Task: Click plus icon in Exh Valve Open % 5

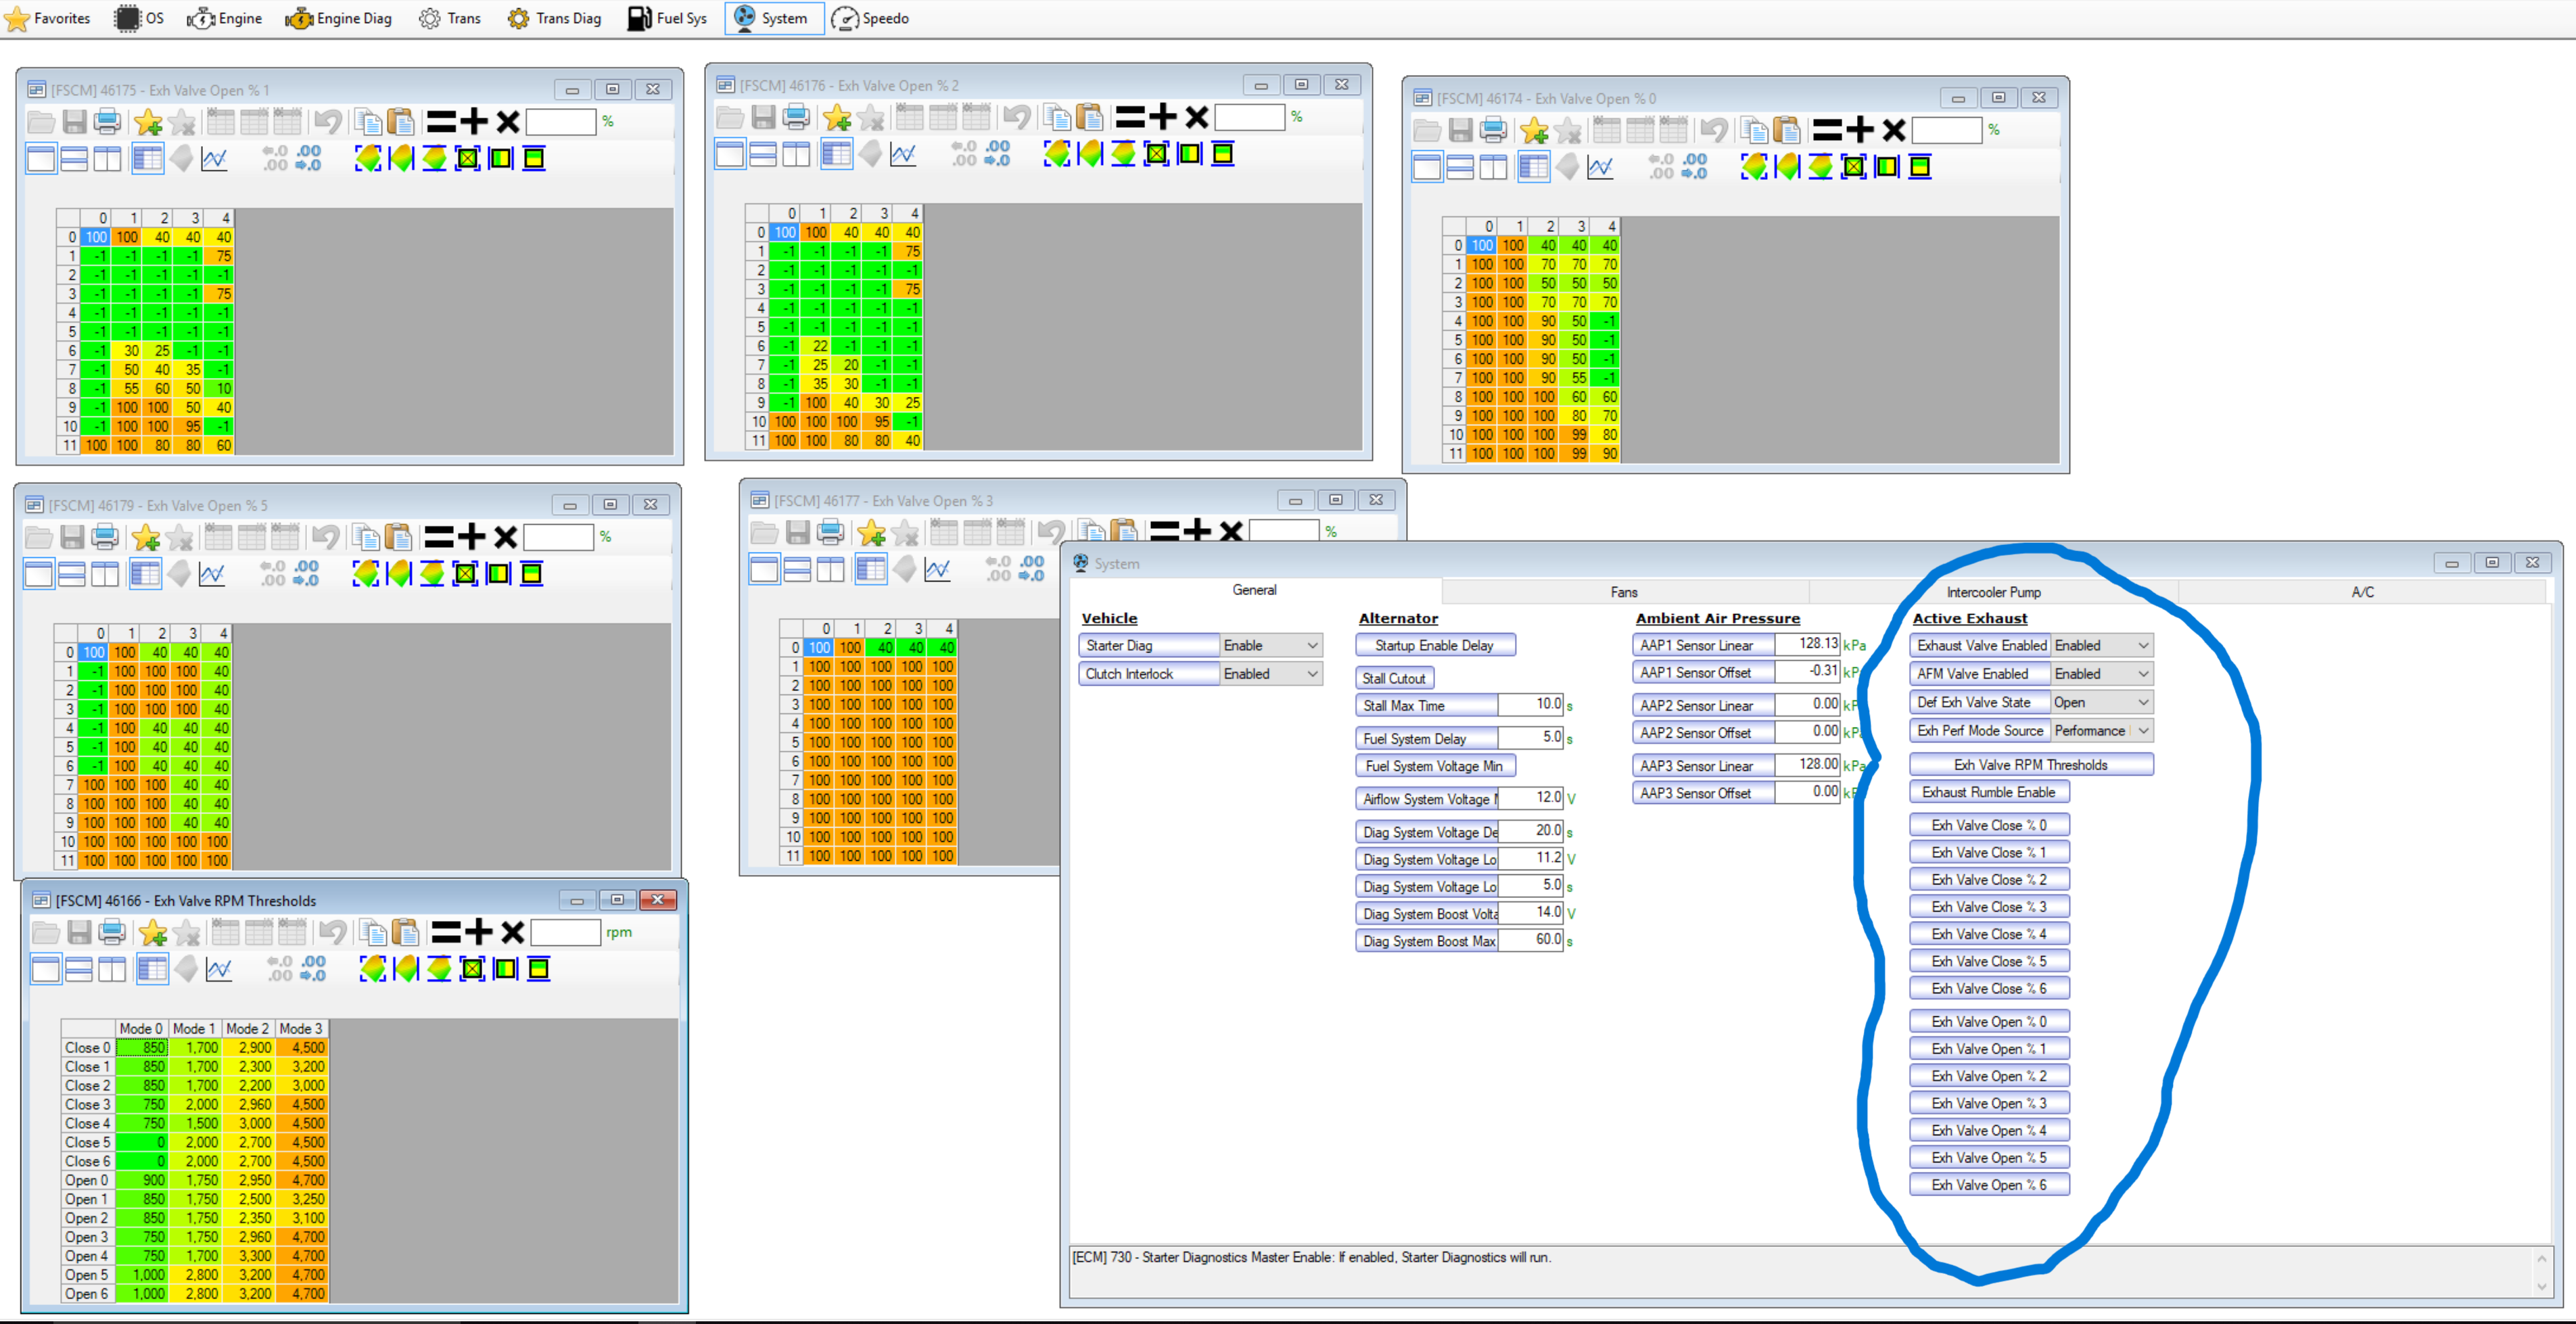Action: click(472, 537)
